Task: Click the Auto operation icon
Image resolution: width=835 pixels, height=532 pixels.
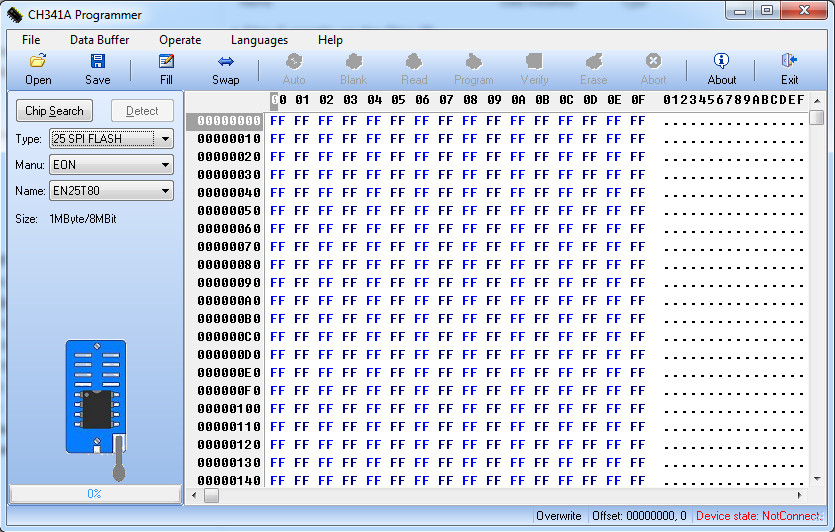Action: coord(294,61)
